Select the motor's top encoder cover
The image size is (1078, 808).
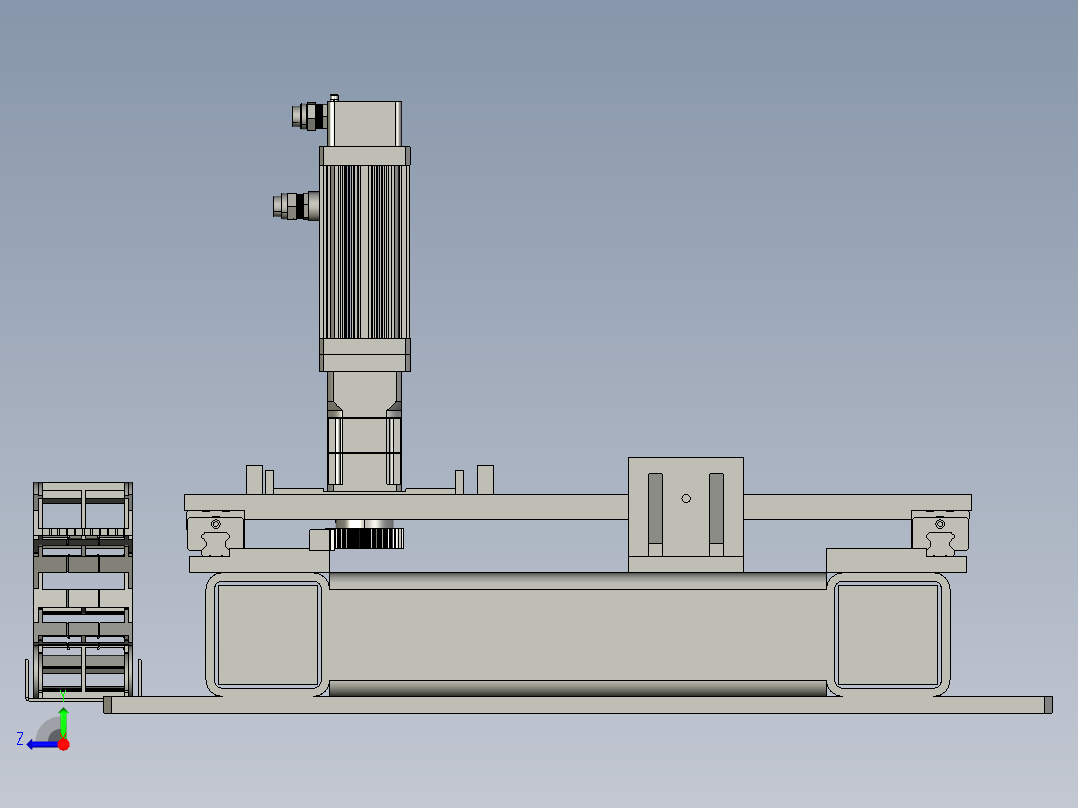point(366,124)
